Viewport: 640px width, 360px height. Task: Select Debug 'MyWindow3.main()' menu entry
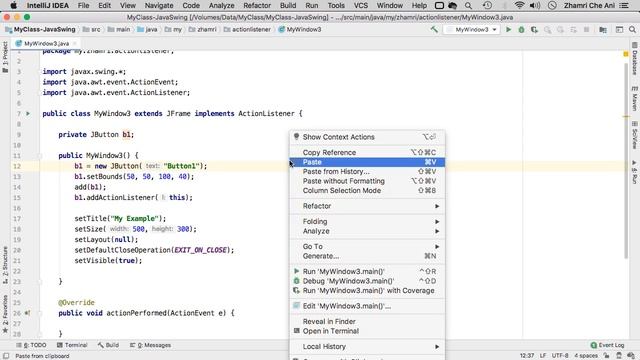tap(367, 281)
